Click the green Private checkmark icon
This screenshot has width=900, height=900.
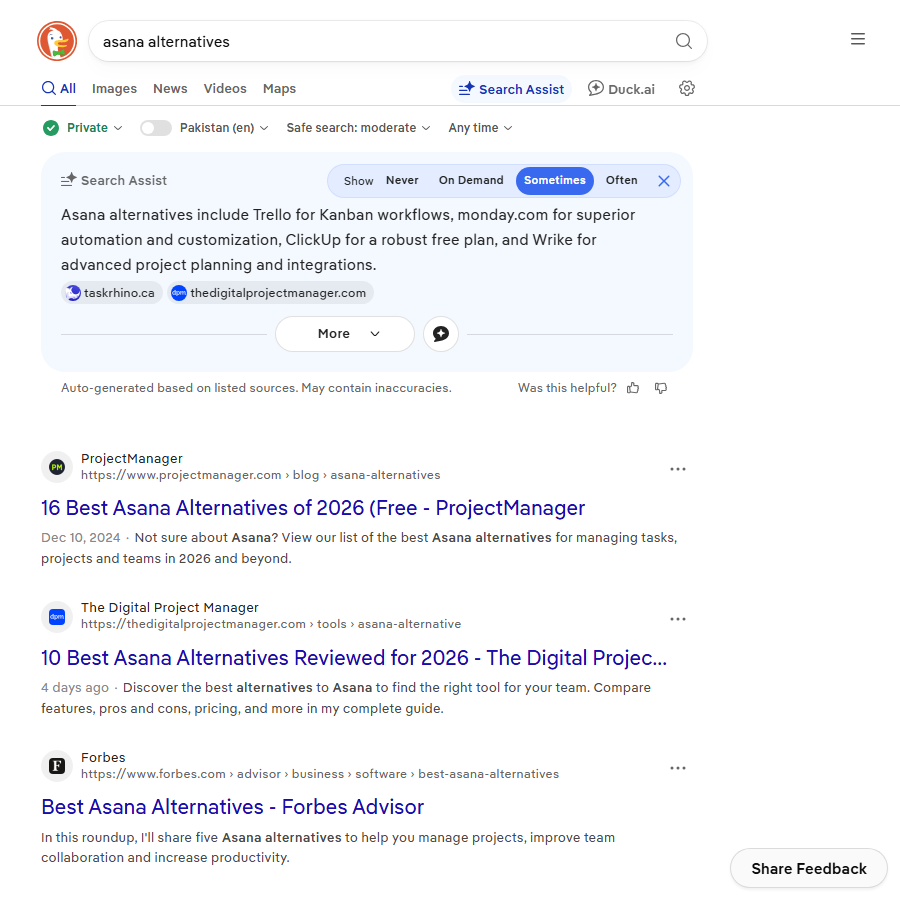51,127
